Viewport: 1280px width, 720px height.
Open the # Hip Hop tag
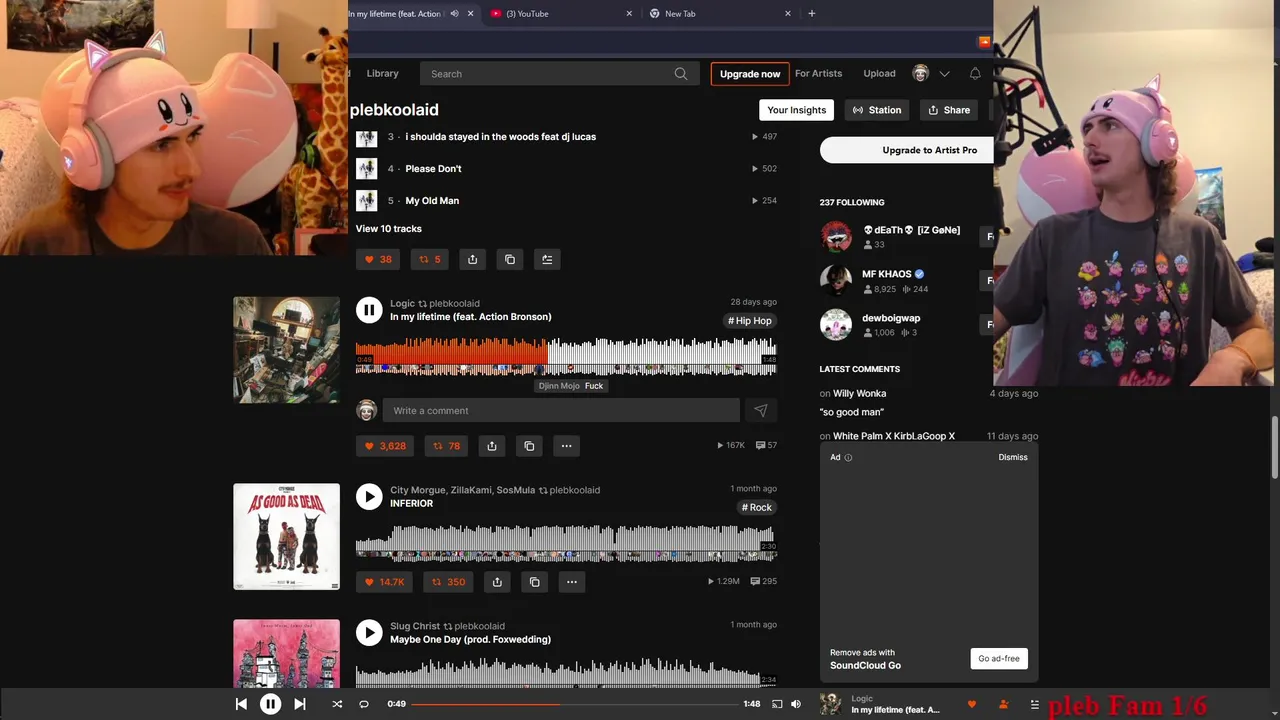[750, 321]
